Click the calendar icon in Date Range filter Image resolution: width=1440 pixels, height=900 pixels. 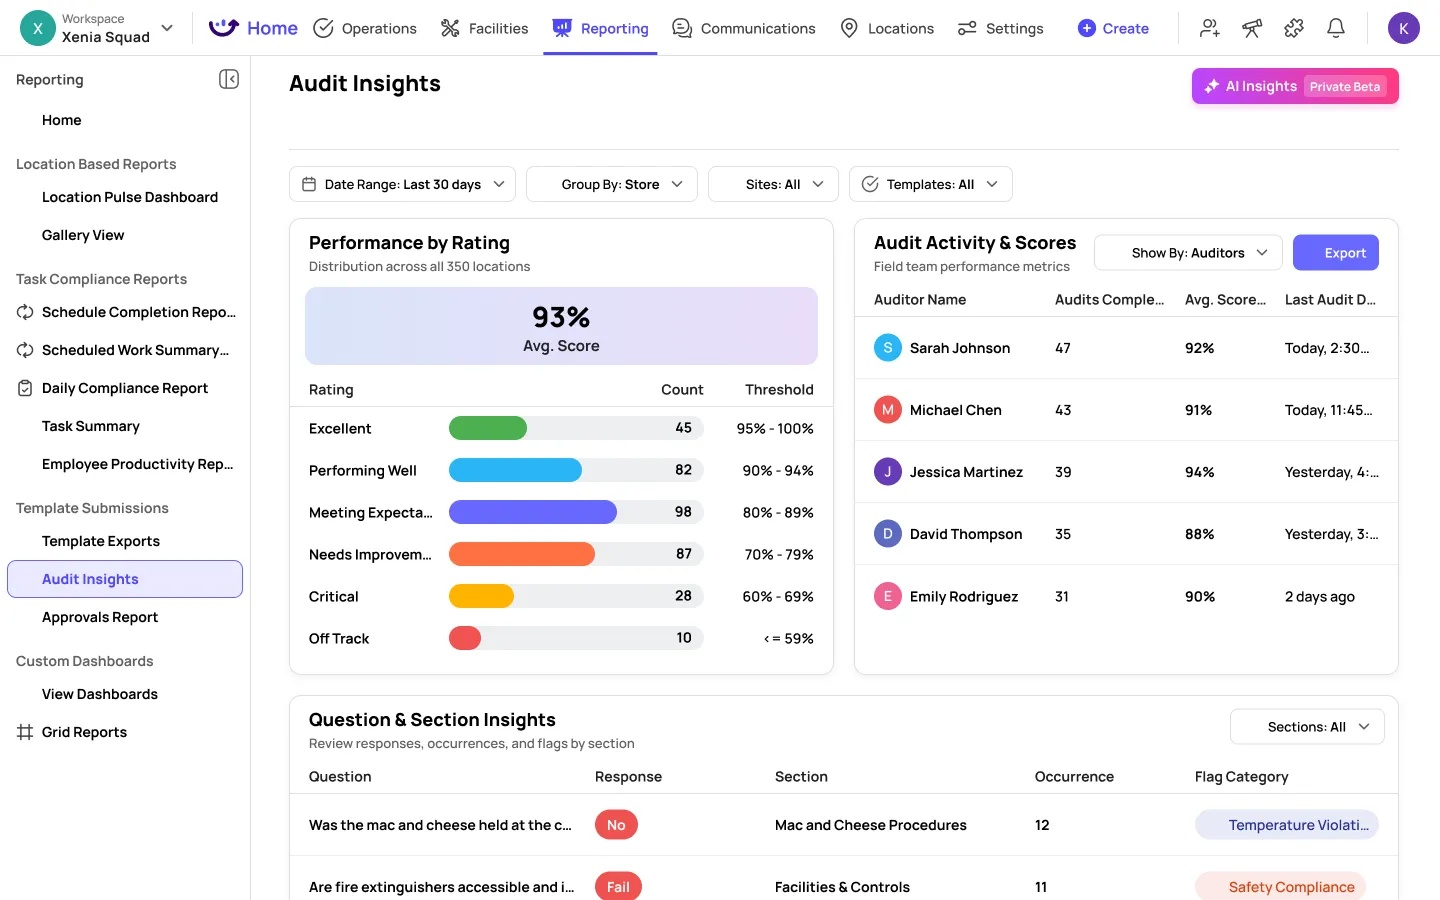(x=309, y=183)
